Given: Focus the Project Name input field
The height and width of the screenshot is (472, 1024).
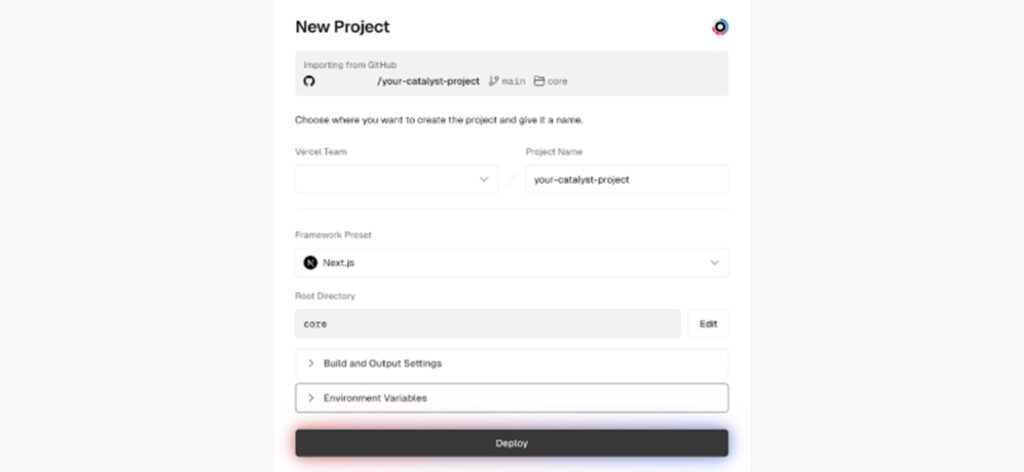Looking at the screenshot, I should pyautogui.click(x=626, y=180).
